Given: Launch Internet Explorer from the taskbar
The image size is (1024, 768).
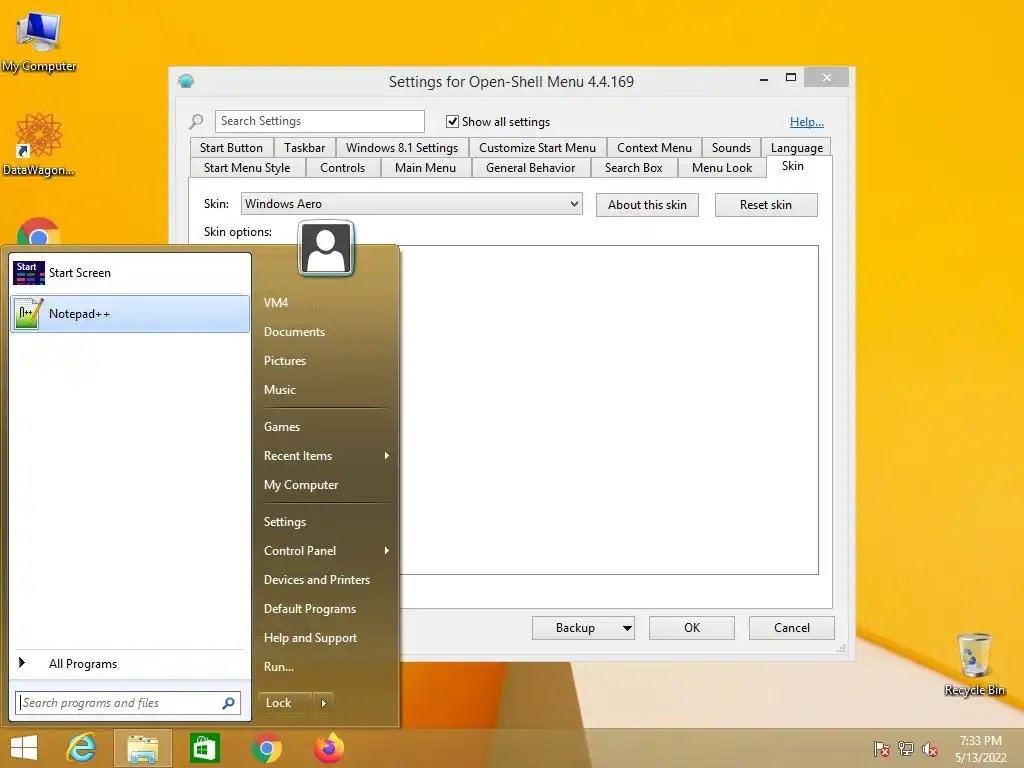Looking at the screenshot, I should click(x=82, y=748).
